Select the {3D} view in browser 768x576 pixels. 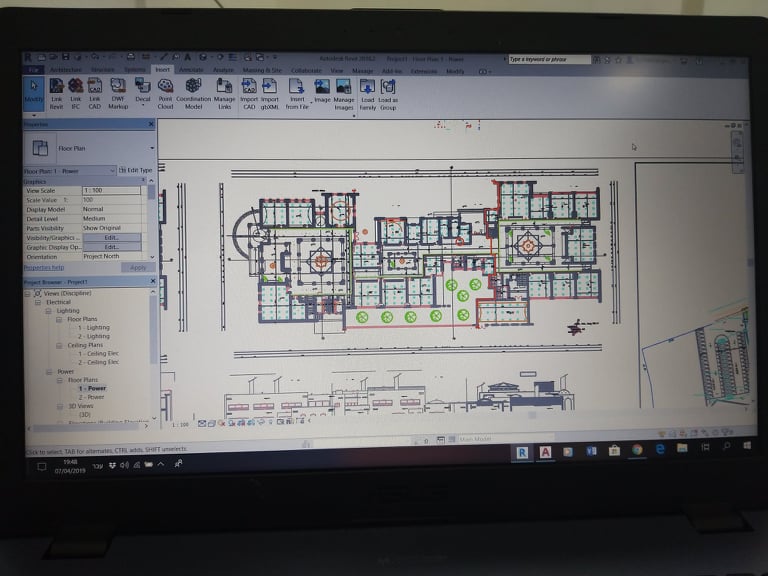point(84,415)
